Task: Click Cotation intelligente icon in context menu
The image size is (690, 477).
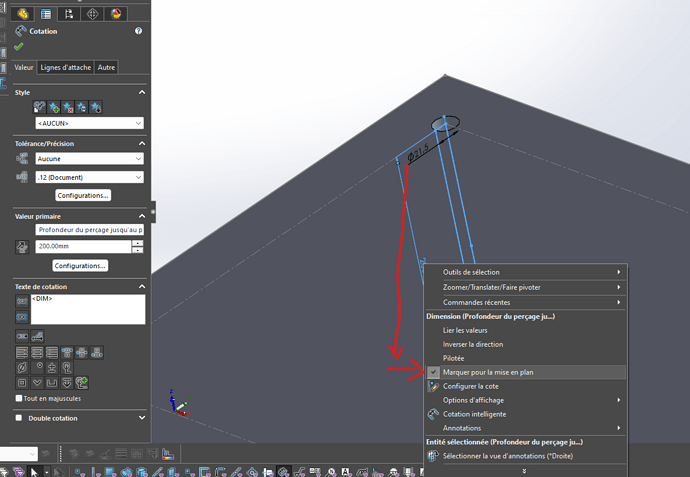Action: pos(433,414)
